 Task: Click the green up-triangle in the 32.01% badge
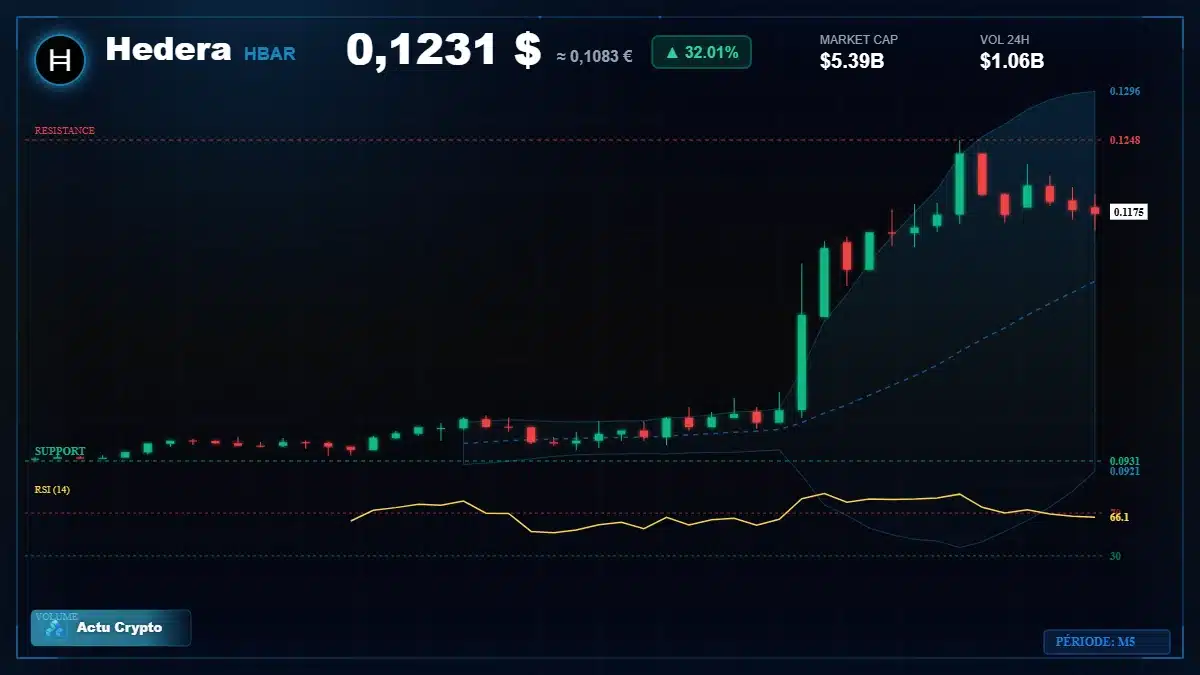click(672, 52)
